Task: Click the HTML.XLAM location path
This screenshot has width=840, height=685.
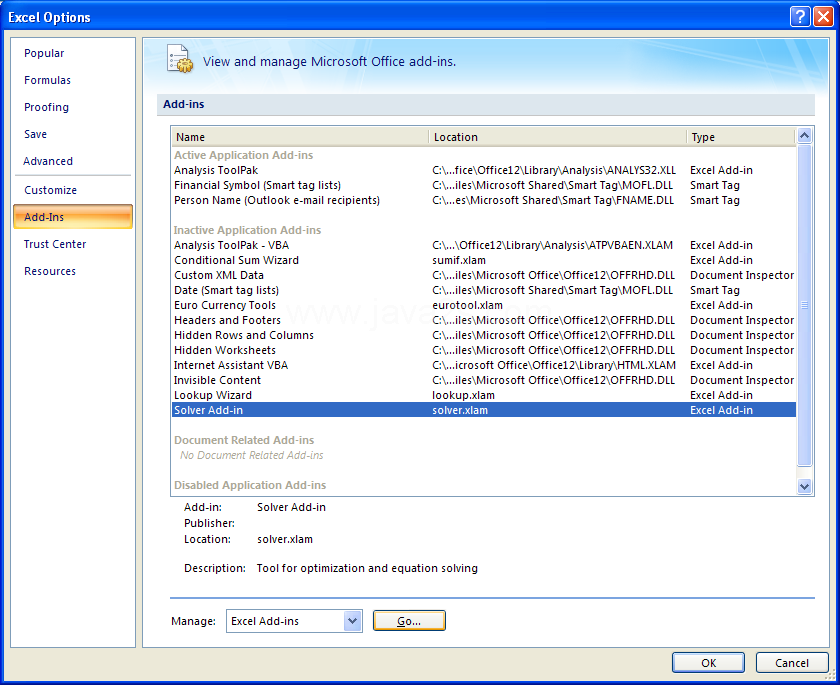Action: pyautogui.click(x=554, y=365)
